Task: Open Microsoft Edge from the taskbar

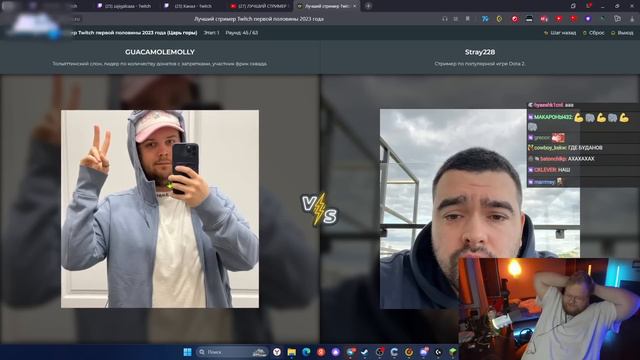Action: 306,352
